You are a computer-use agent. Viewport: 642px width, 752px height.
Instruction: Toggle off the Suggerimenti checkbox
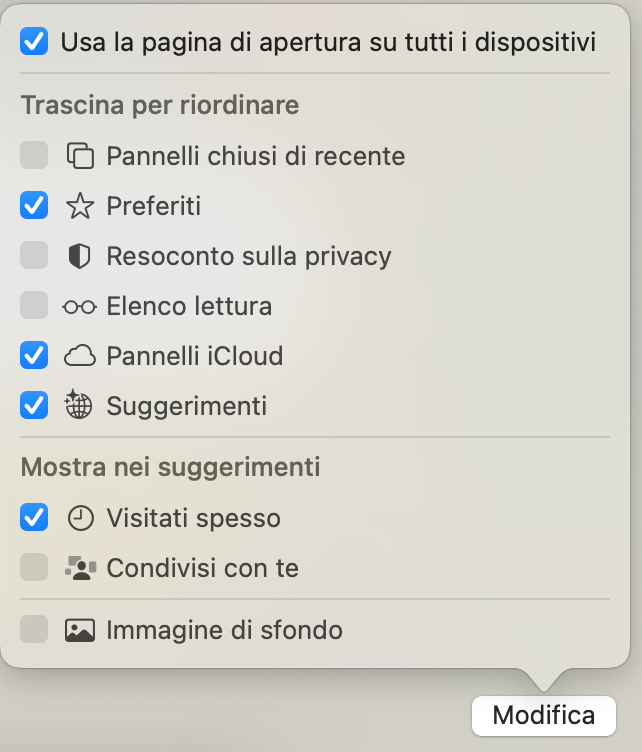pyautogui.click(x=34, y=406)
